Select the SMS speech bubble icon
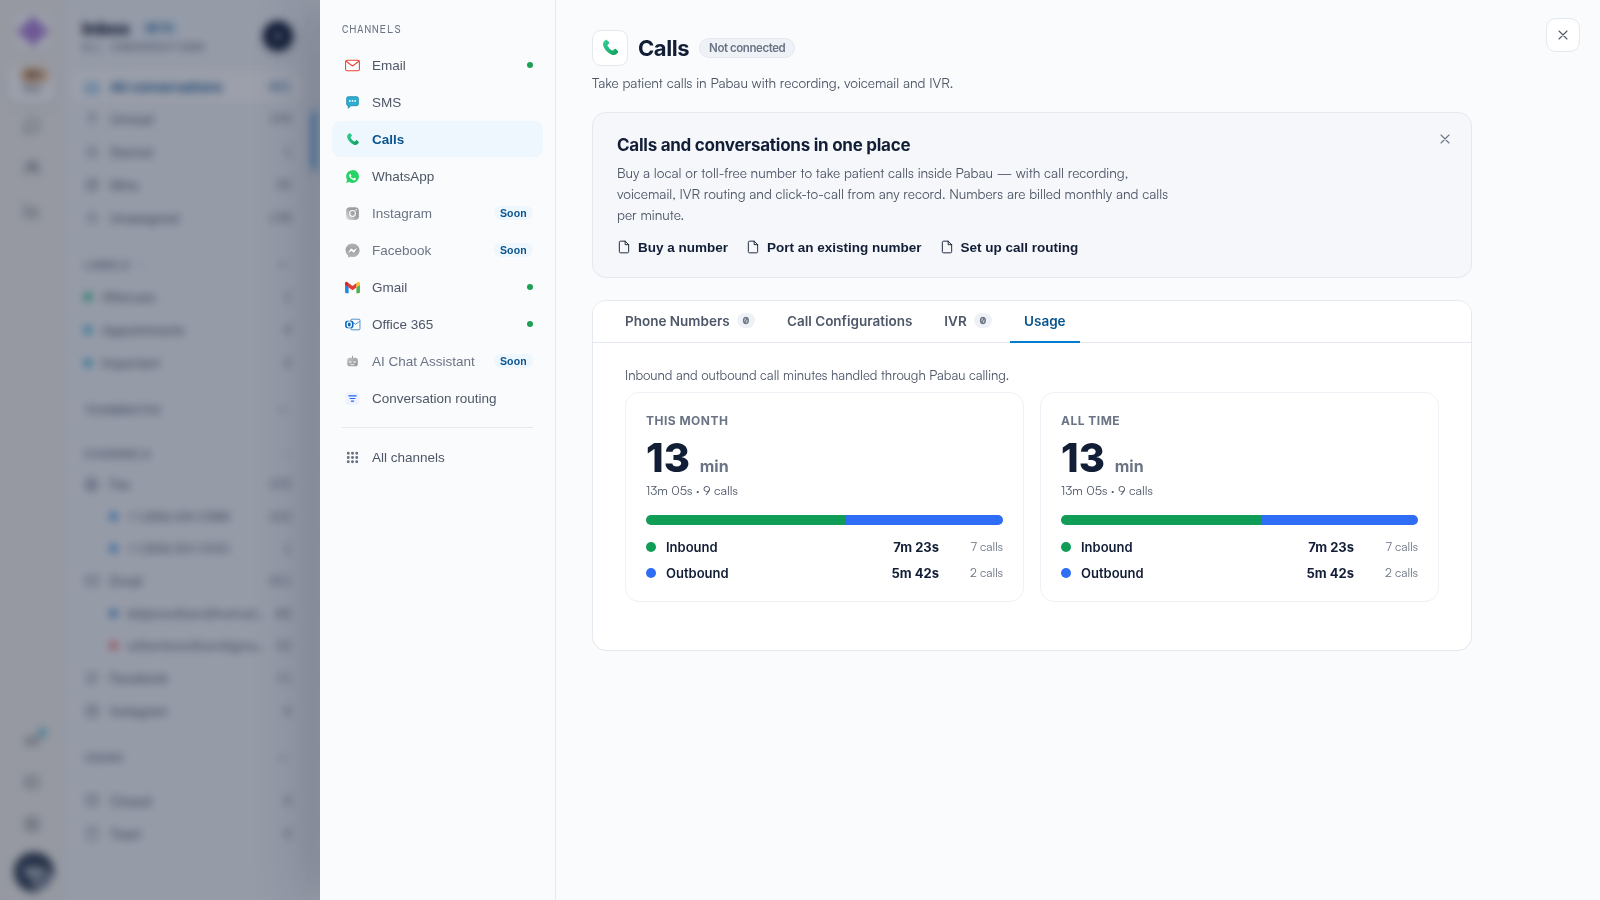Viewport: 1600px width, 900px height. [x=352, y=103]
